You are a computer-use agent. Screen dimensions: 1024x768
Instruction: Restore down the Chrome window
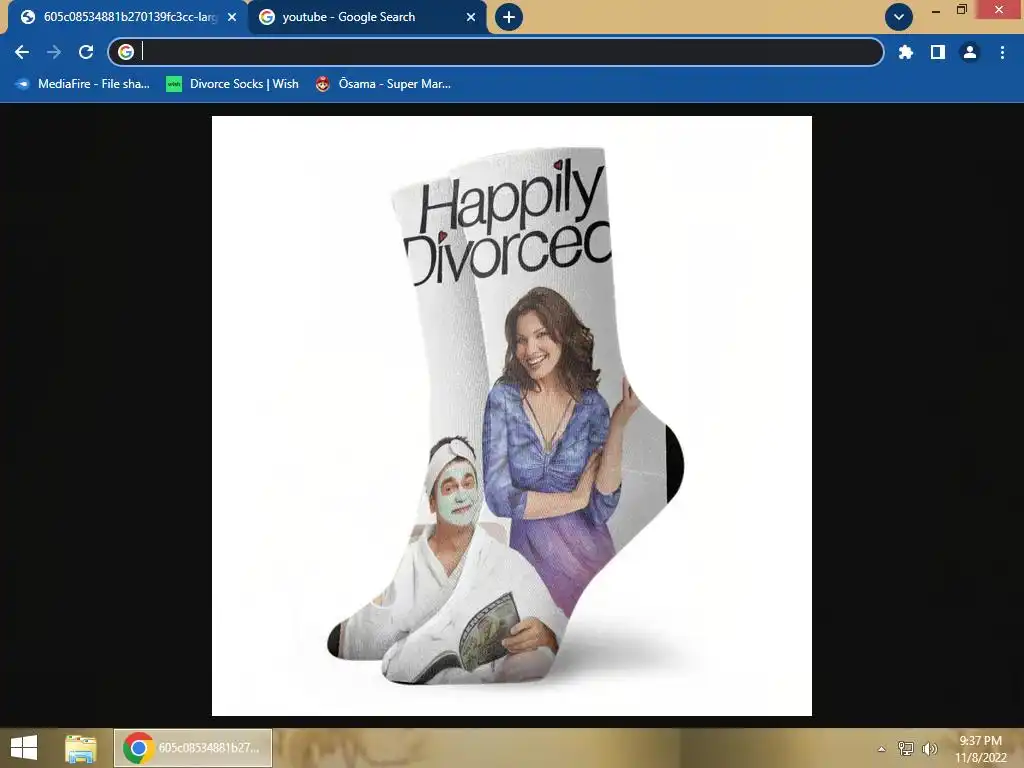coord(961,9)
